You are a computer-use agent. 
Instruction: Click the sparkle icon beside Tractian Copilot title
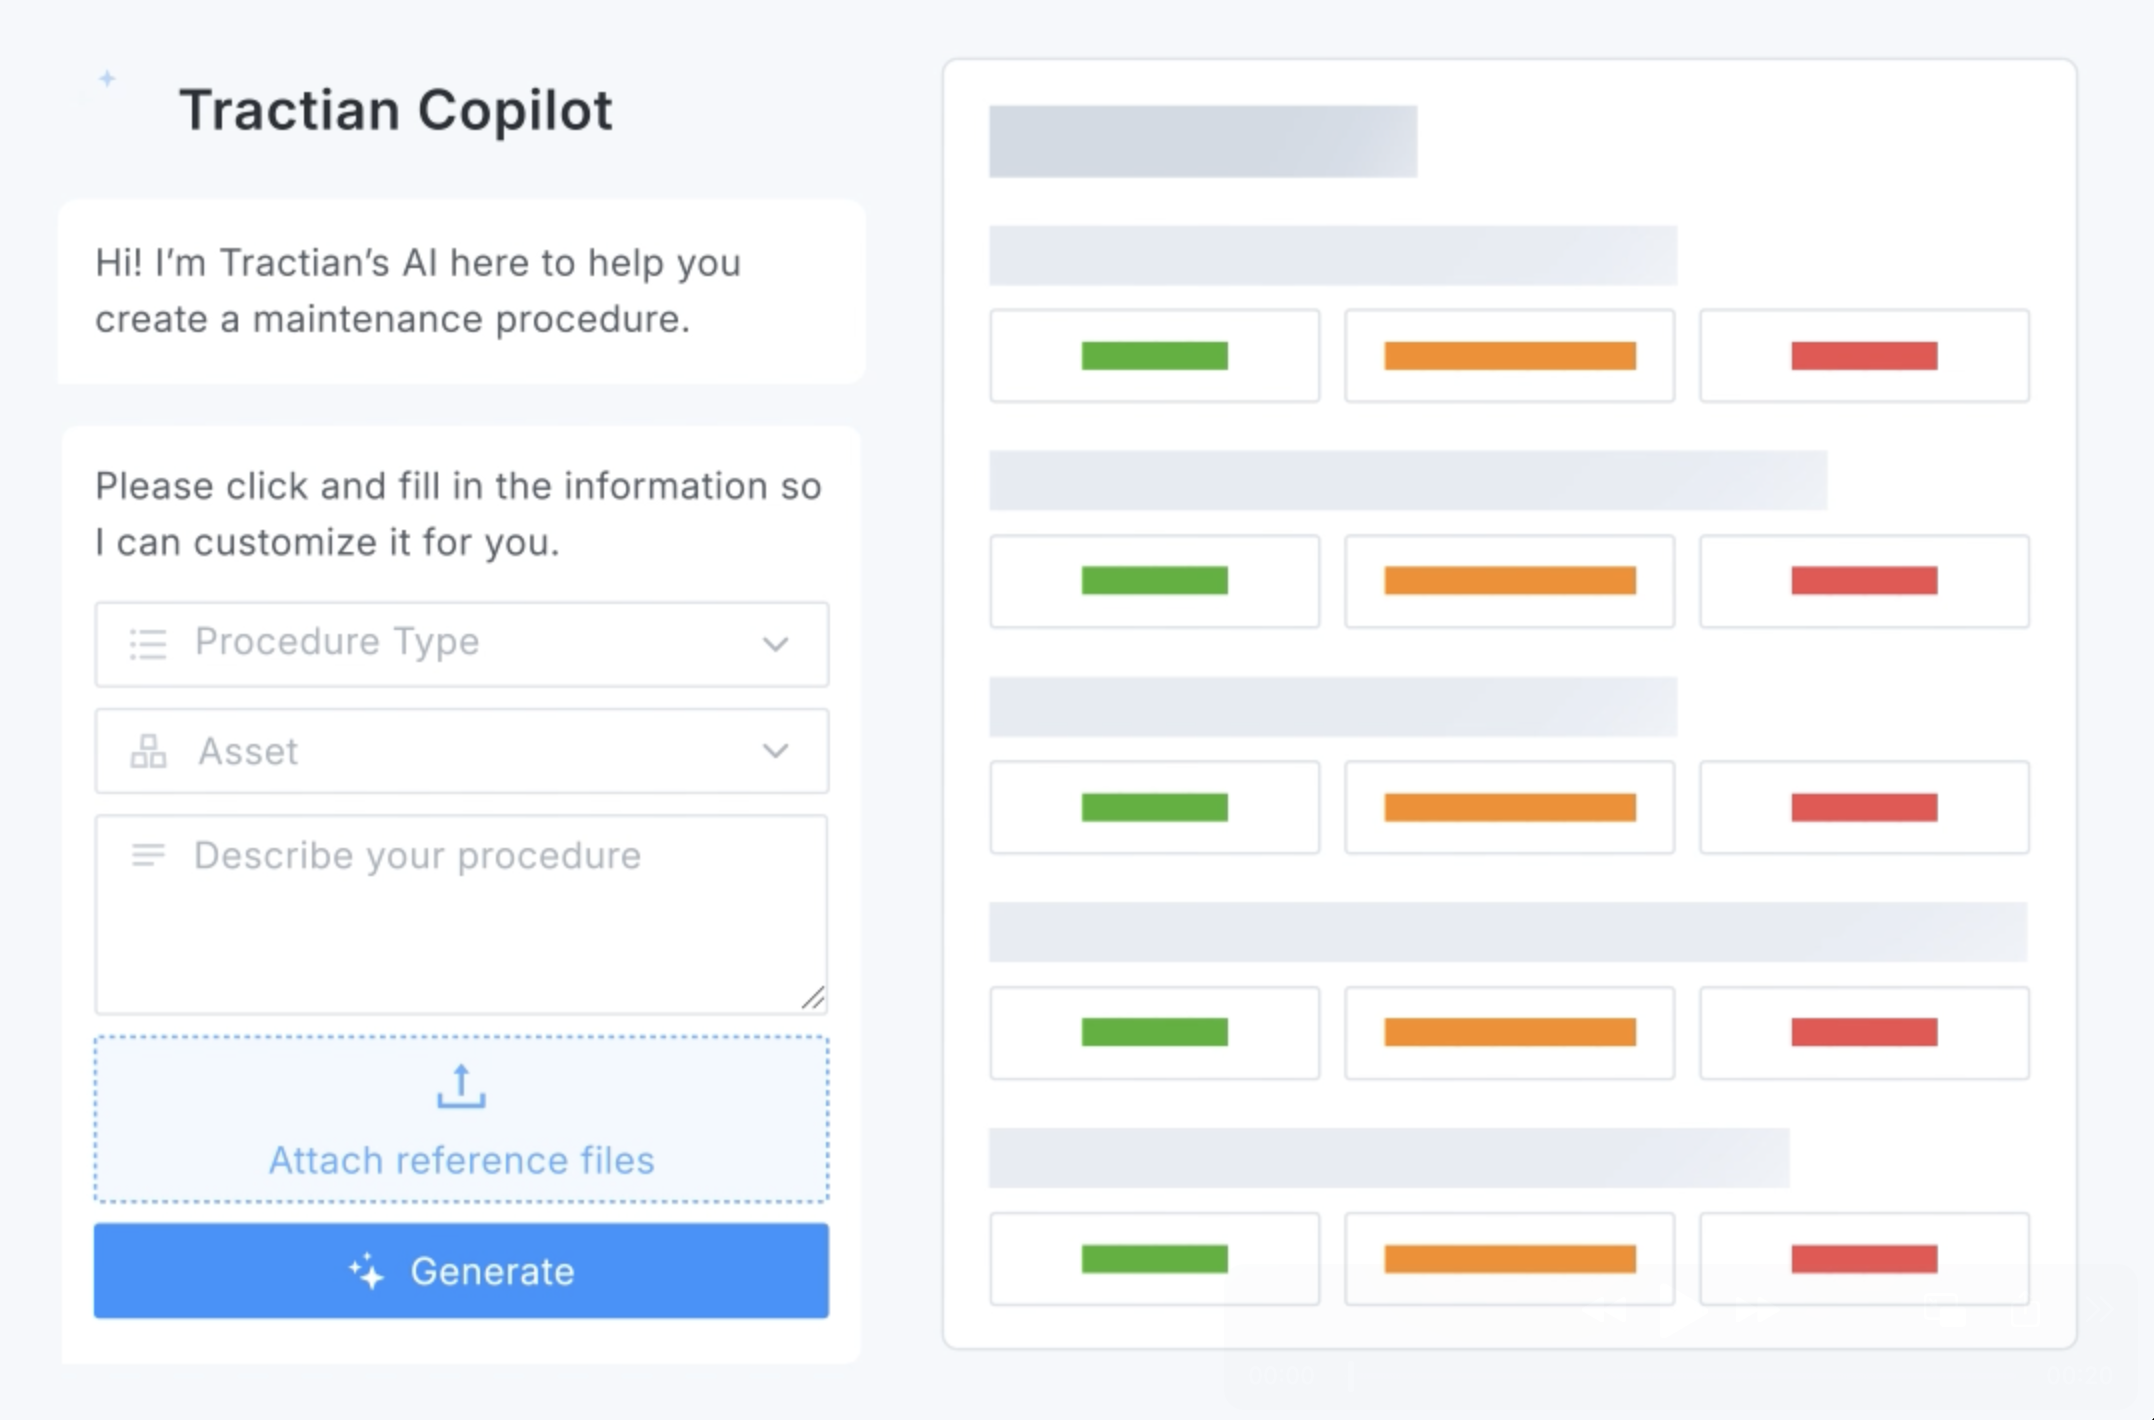pos(107,79)
